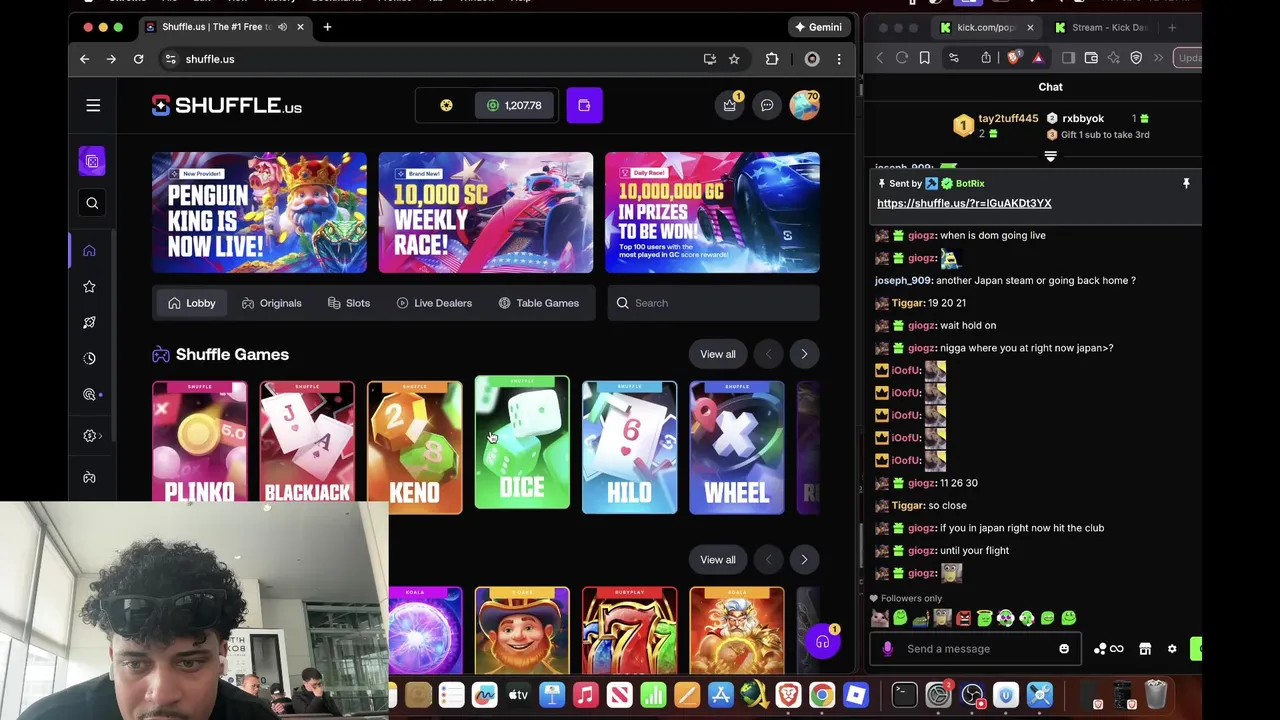Open the shuffle.us referral link in chat
The height and width of the screenshot is (720, 1280).
[x=964, y=203]
